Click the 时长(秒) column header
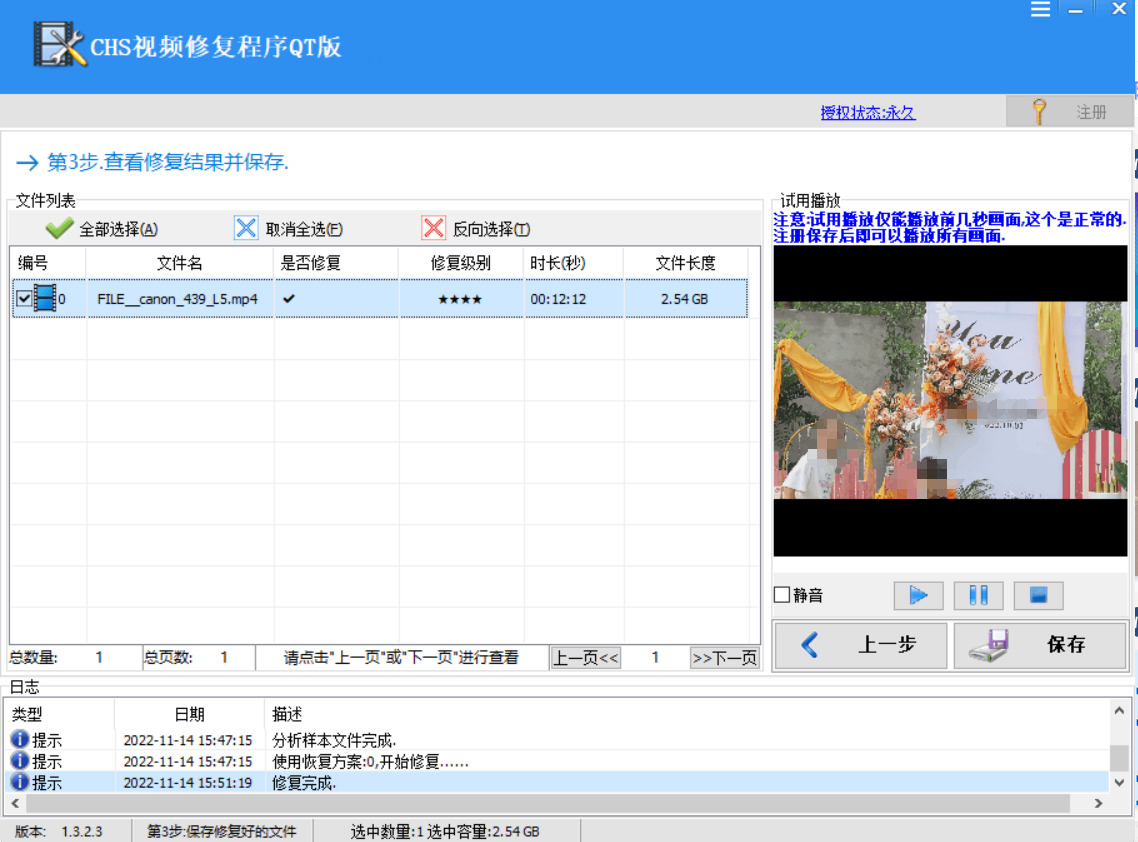Image resolution: width=1138 pixels, height=842 pixels. point(573,263)
